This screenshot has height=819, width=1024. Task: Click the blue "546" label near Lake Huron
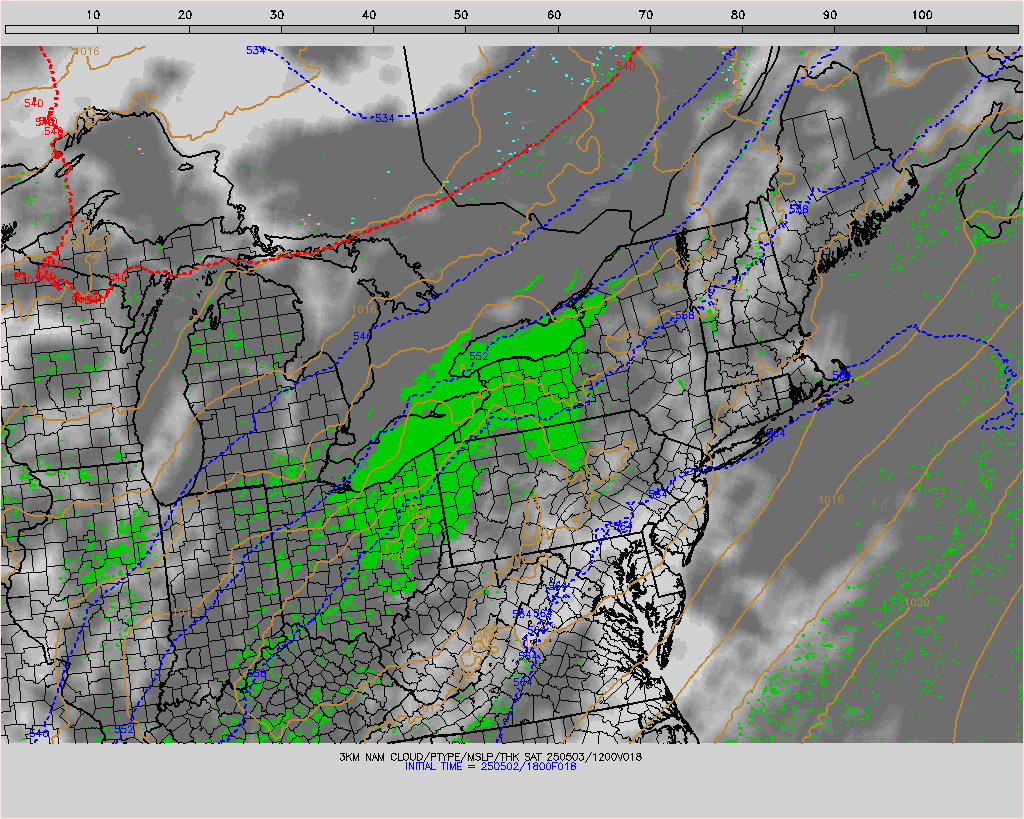pyautogui.click(x=362, y=336)
